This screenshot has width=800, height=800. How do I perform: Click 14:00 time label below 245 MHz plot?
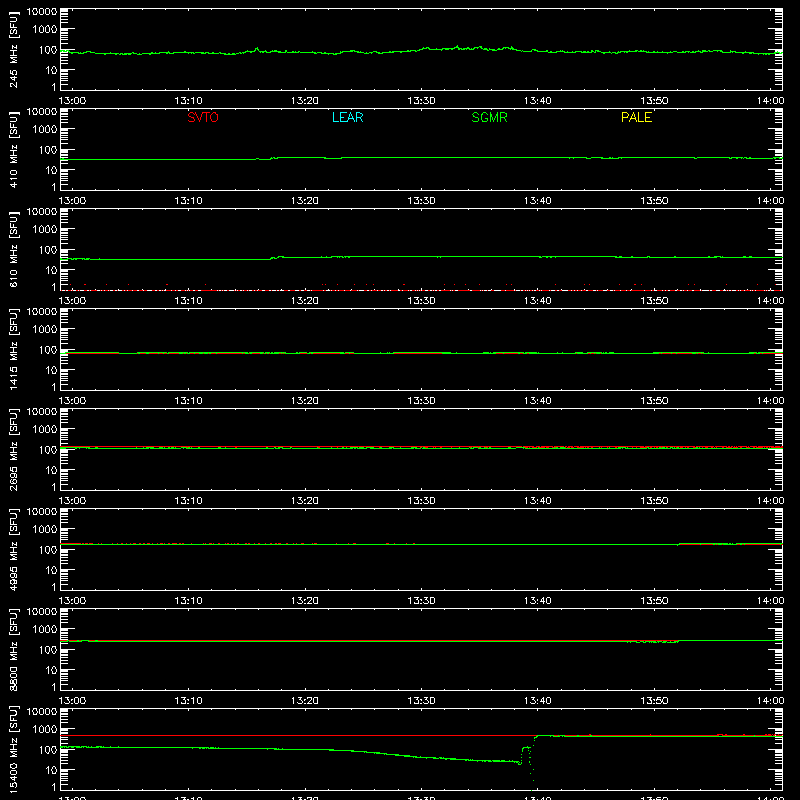pyautogui.click(x=770, y=101)
